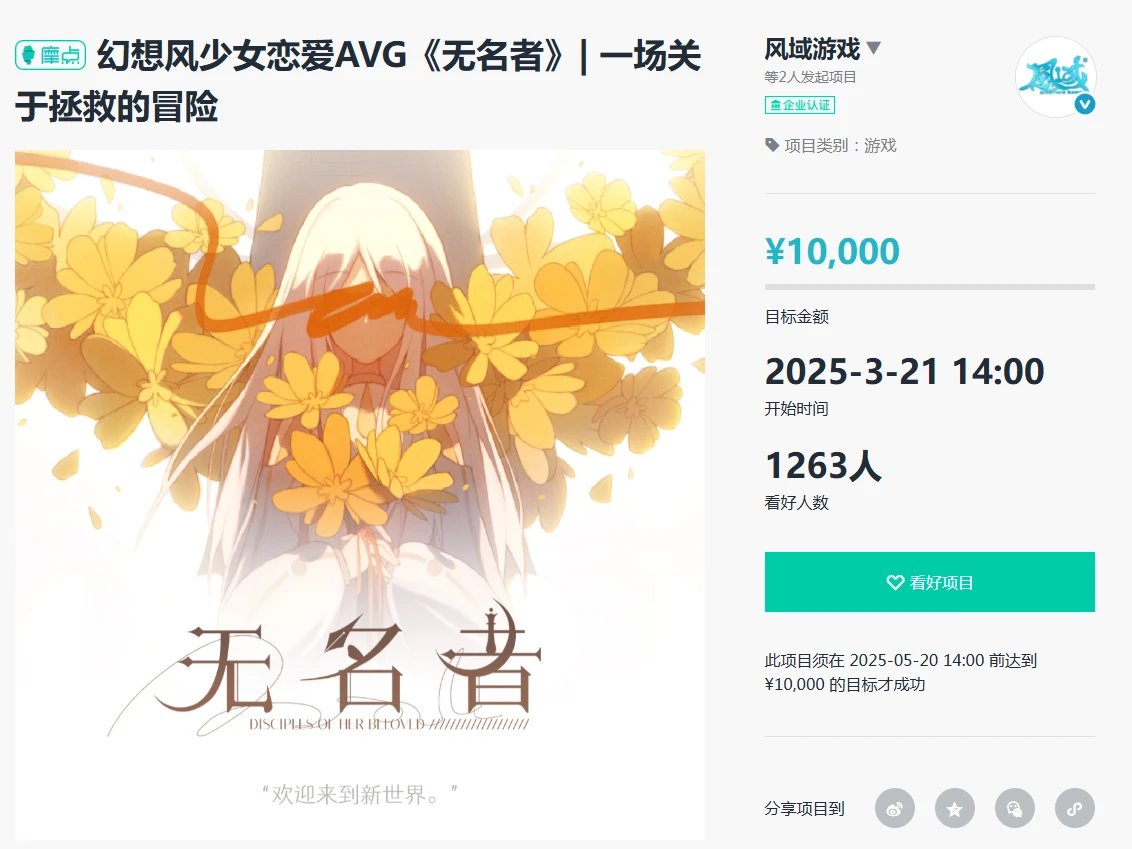Click the blue verified checkmark on avatar
The width and height of the screenshot is (1132, 849).
tap(1084, 104)
